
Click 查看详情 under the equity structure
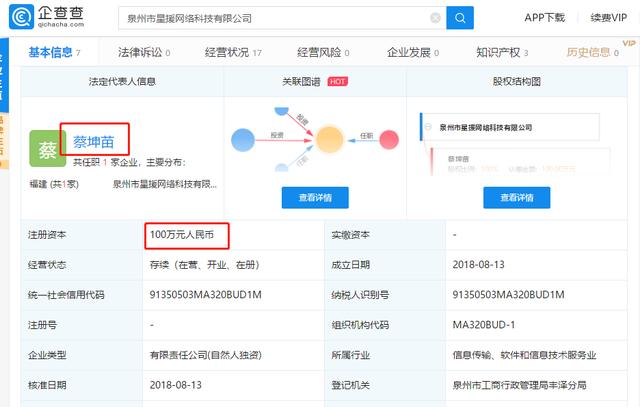click(x=517, y=198)
